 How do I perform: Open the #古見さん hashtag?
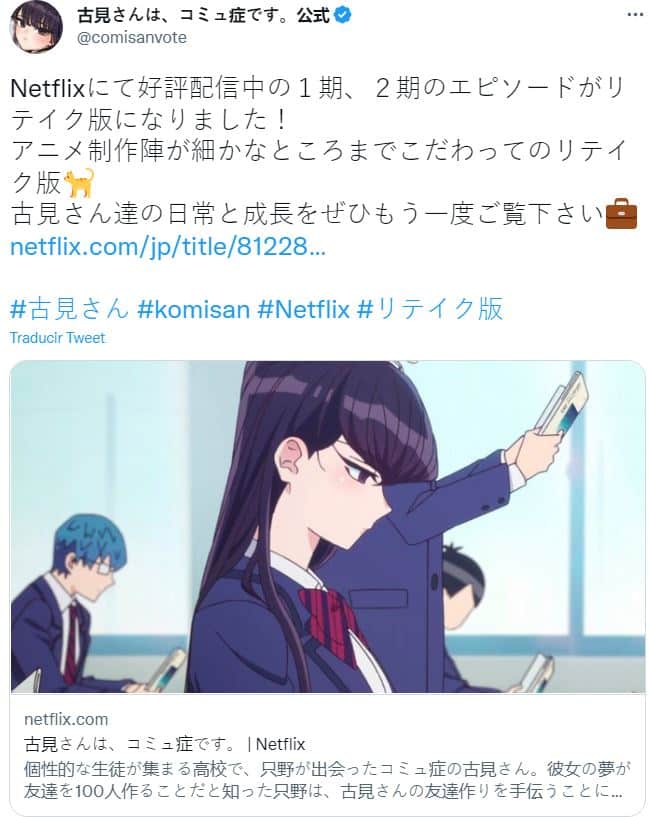[69, 308]
